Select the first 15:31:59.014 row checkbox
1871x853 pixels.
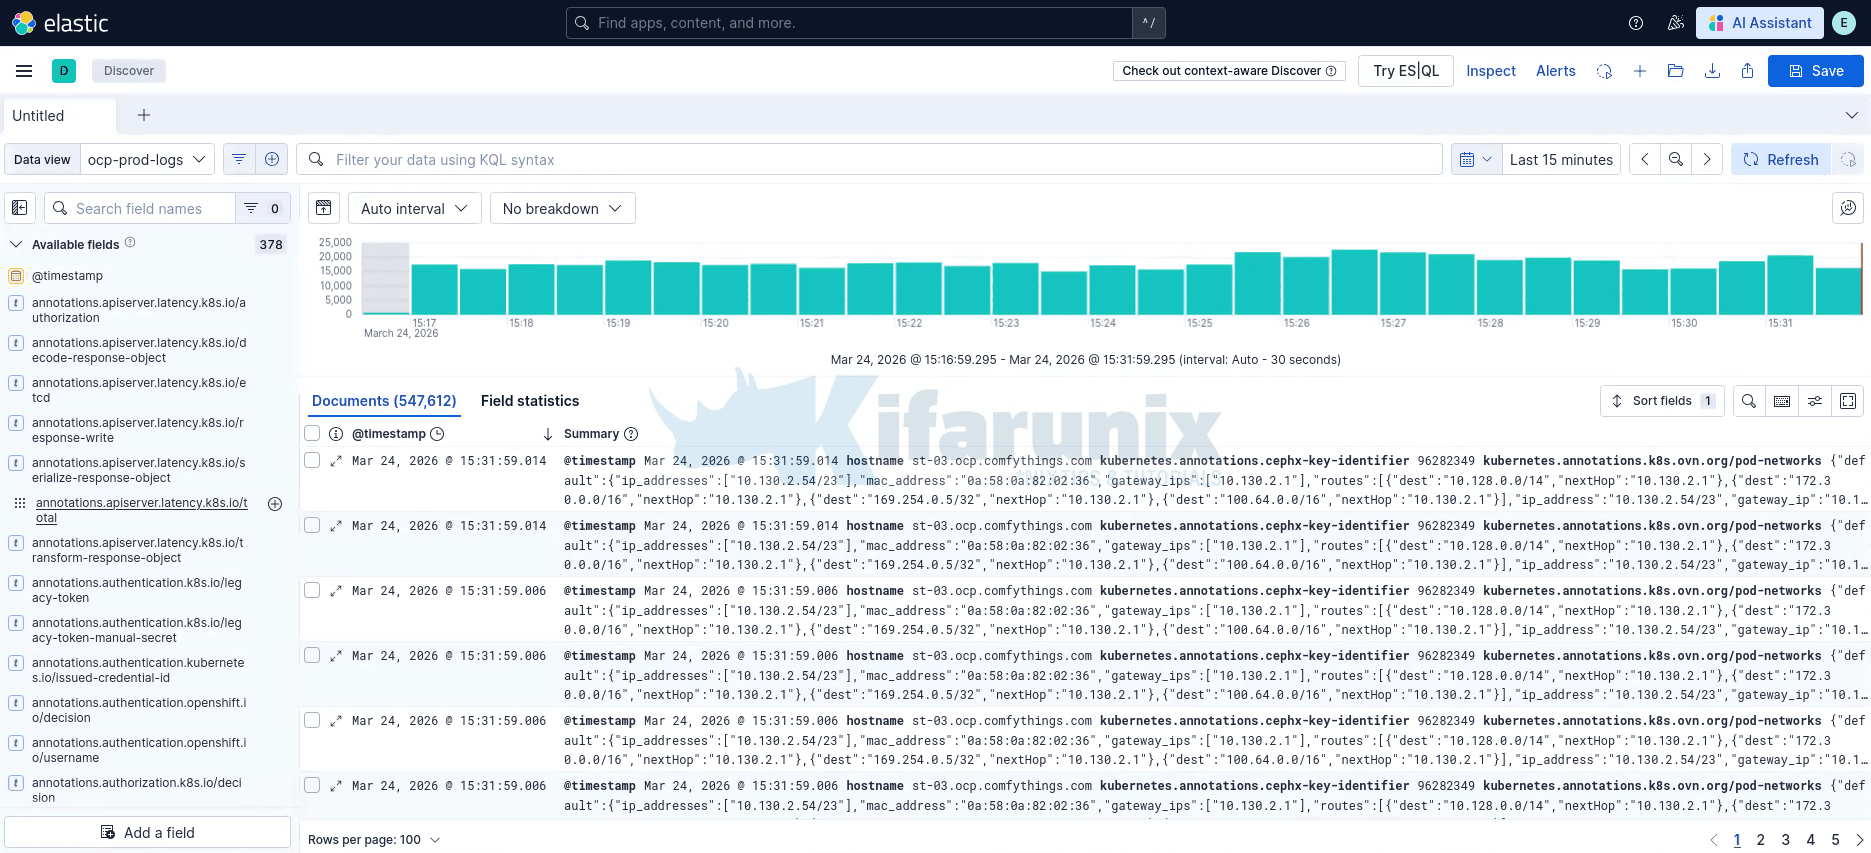(312, 460)
